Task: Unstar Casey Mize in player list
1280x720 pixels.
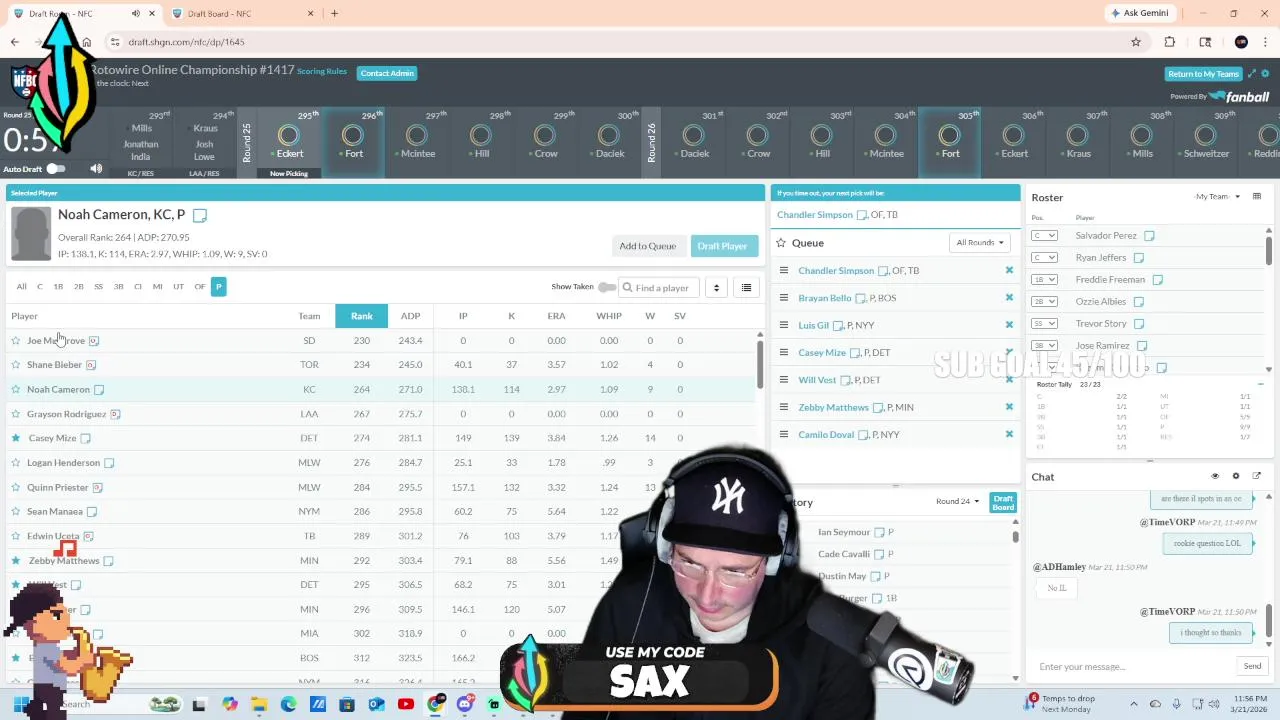Action: (x=16, y=438)
